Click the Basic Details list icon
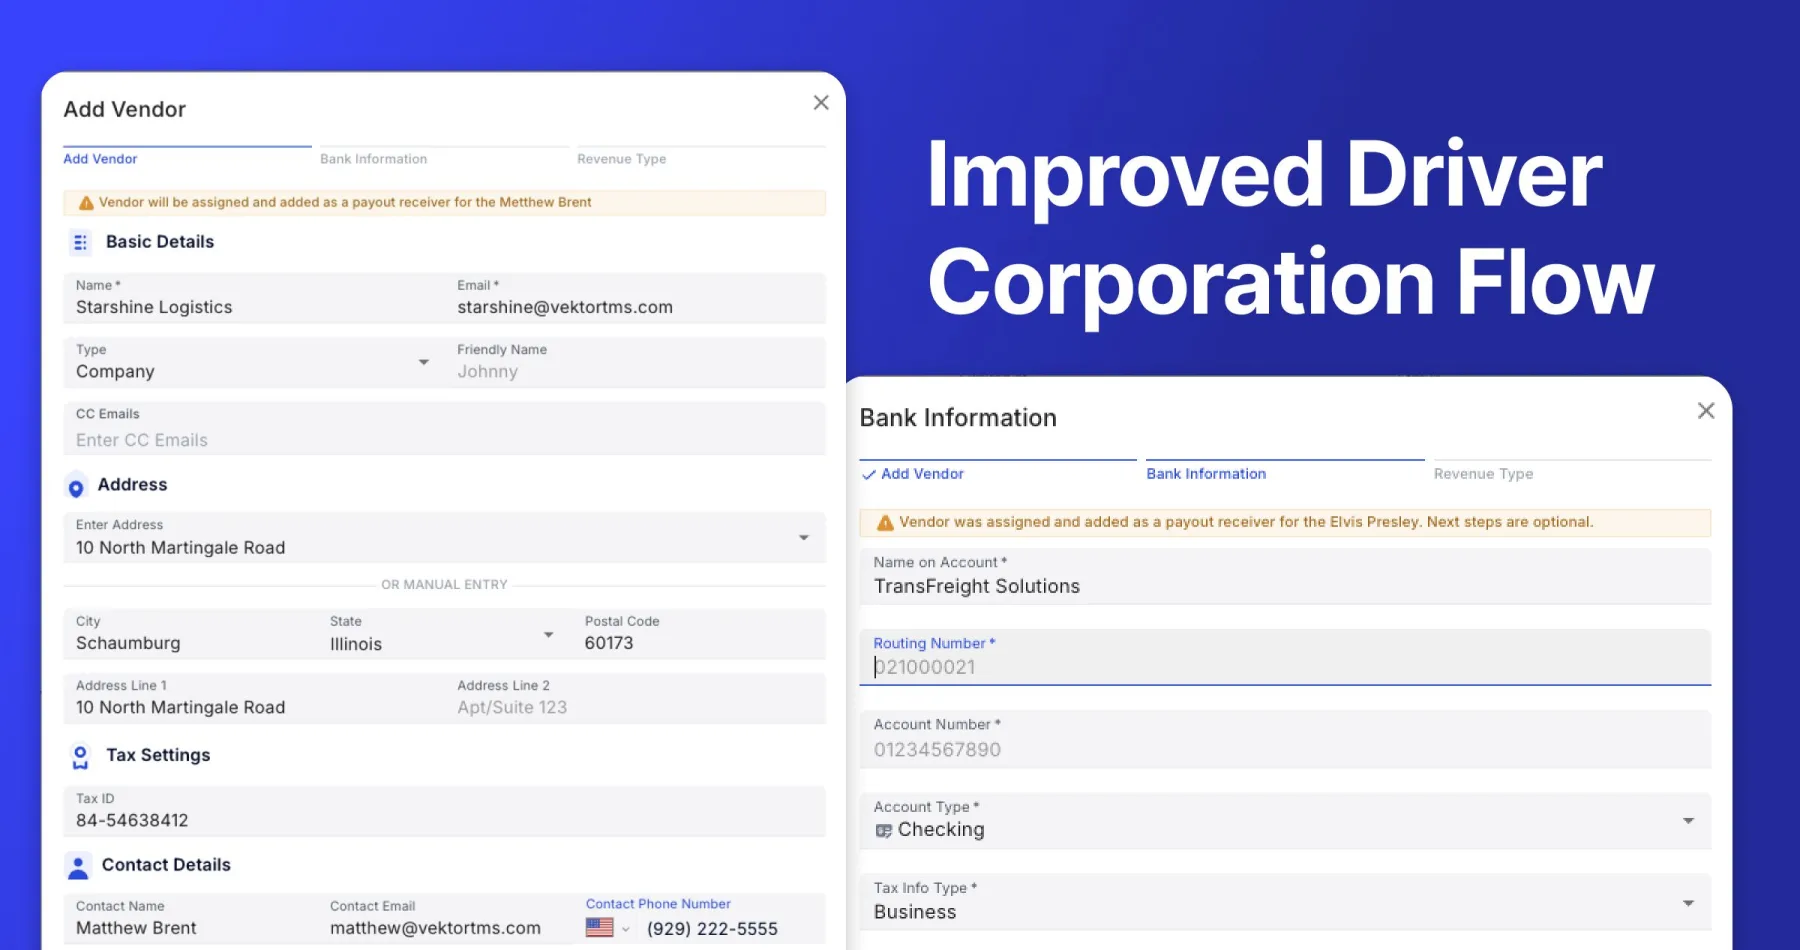This screenshot has height=950, width=1800. 80,242
